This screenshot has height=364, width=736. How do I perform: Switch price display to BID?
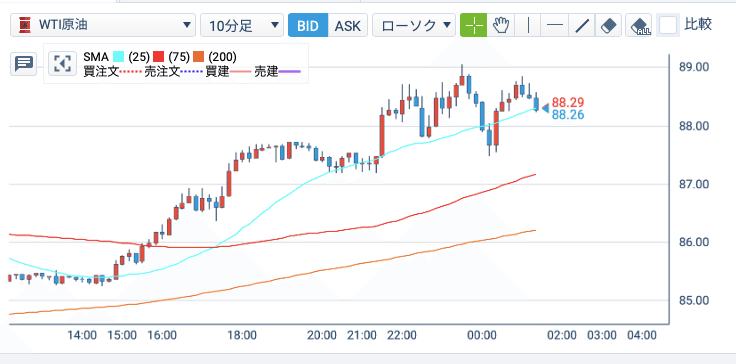pos(308,25)
